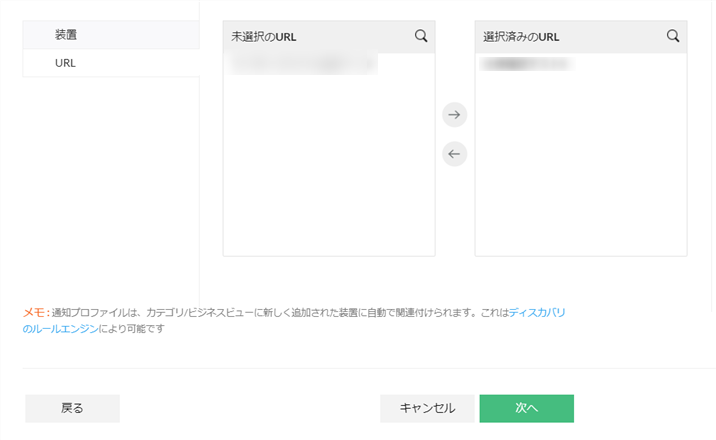Click the 未選択のURL header title
The height and width of the screenshot is (440, 716).
click(x=264, y=37)
